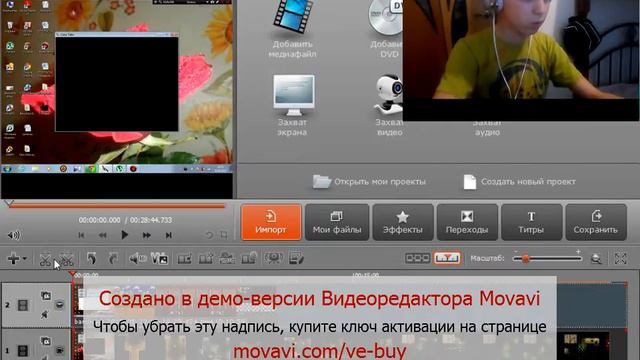Click the magnifier zoom-to-fit icon

point(596,258)
